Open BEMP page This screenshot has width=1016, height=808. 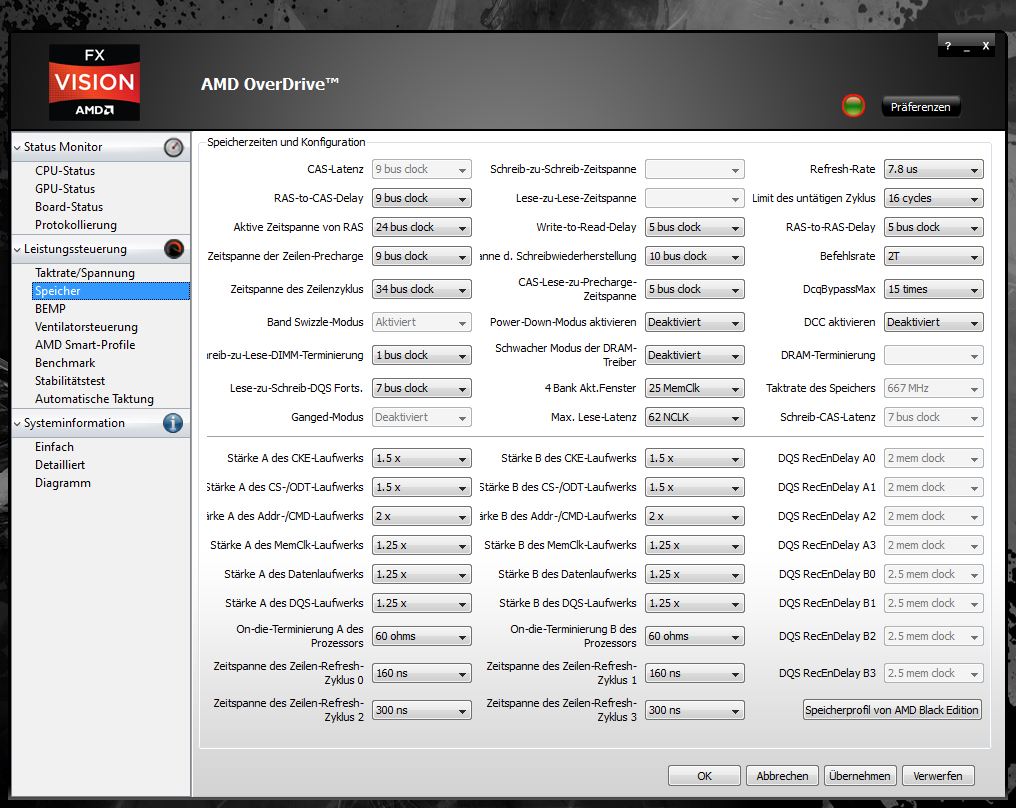coord(51,309)
